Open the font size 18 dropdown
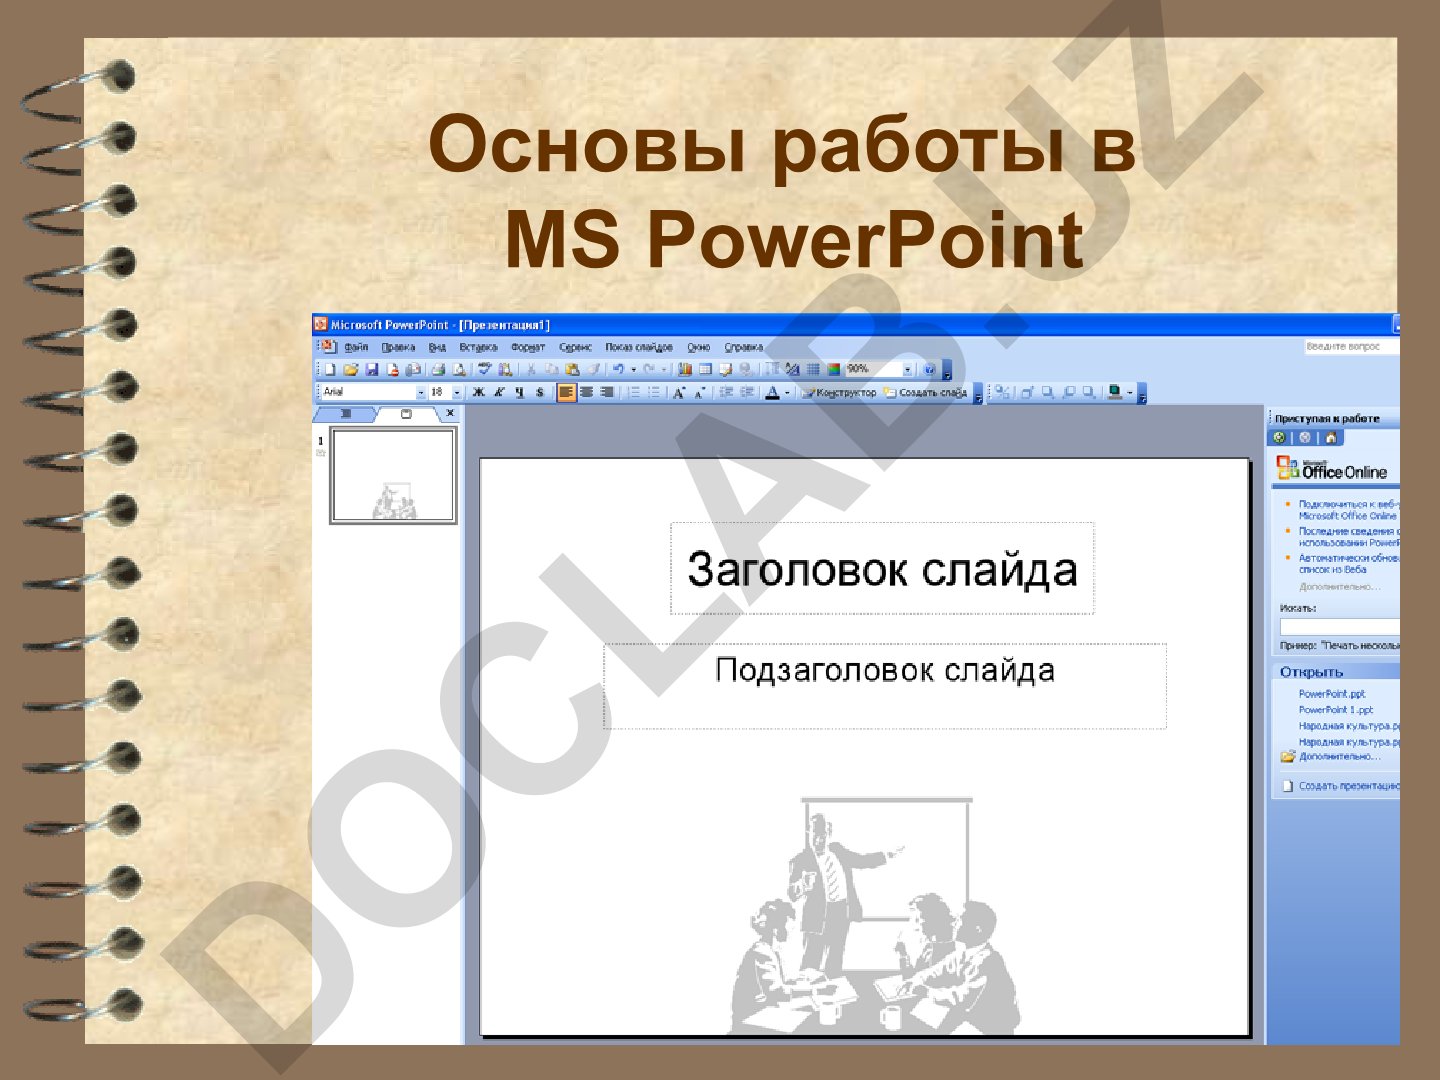Image resolution: width=1440 pixels, height=1080 pixels. pos(457,392)
